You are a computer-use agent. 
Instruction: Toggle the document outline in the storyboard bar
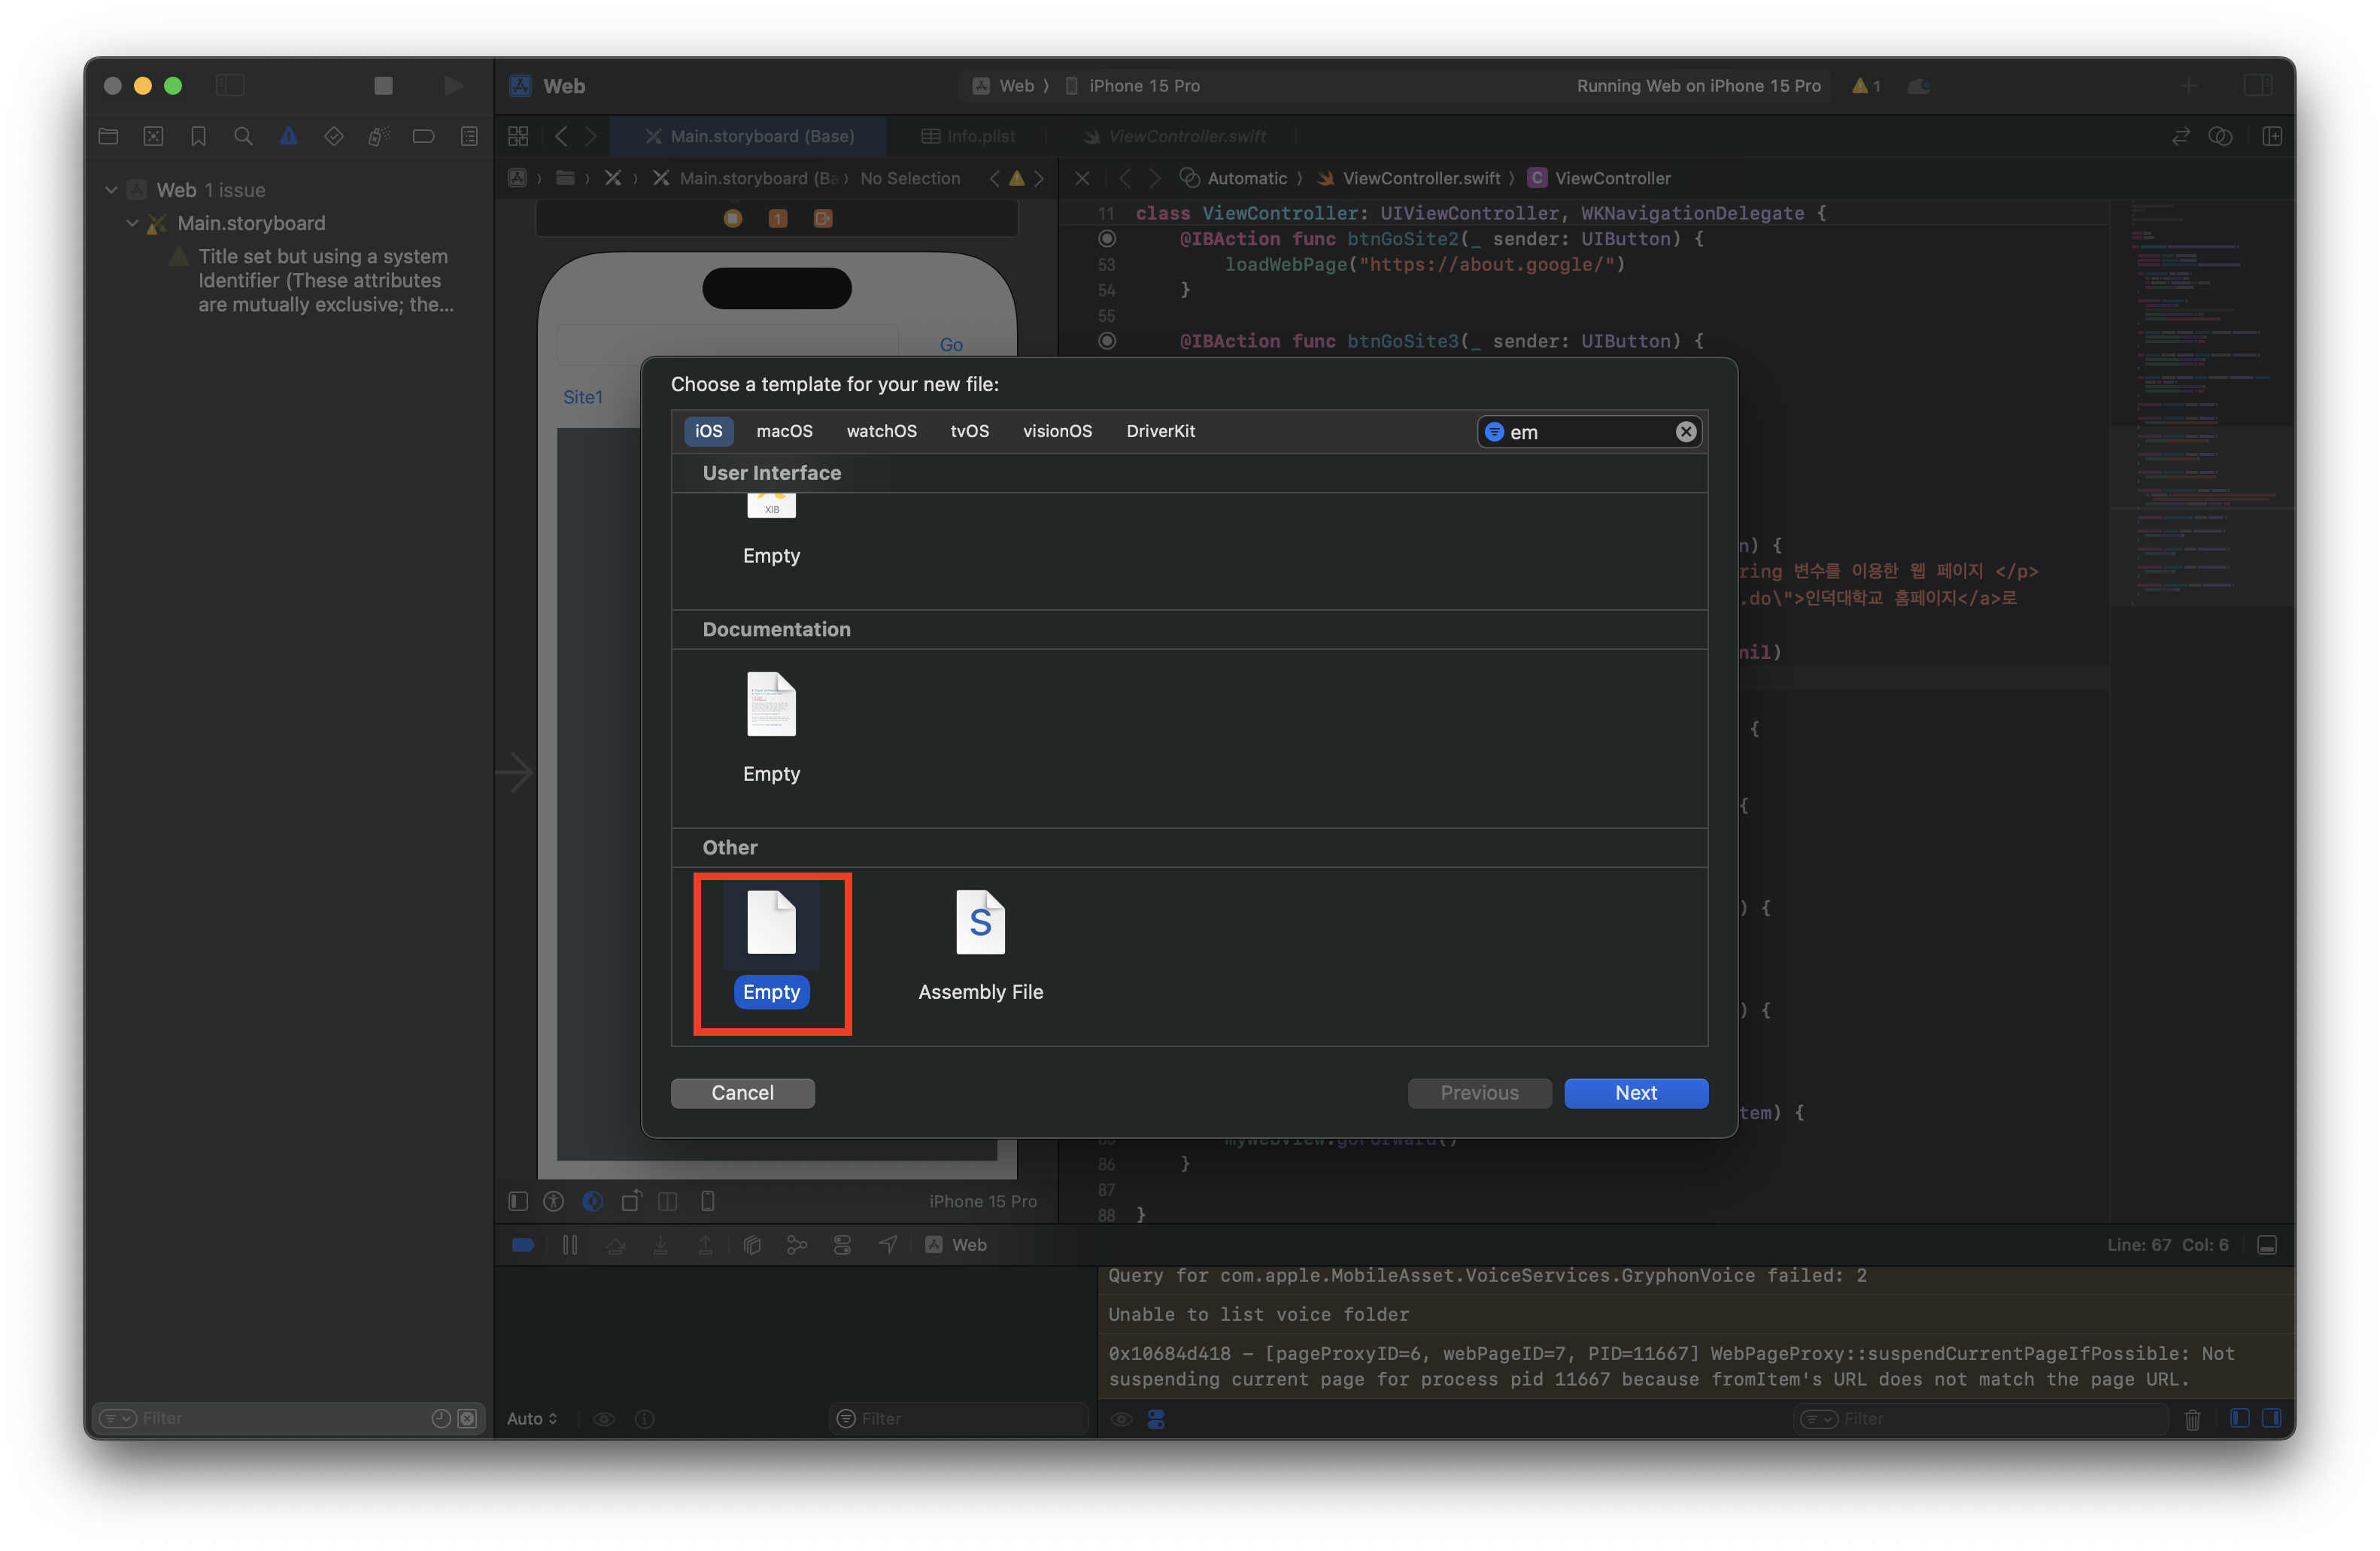pos(518,1201)
